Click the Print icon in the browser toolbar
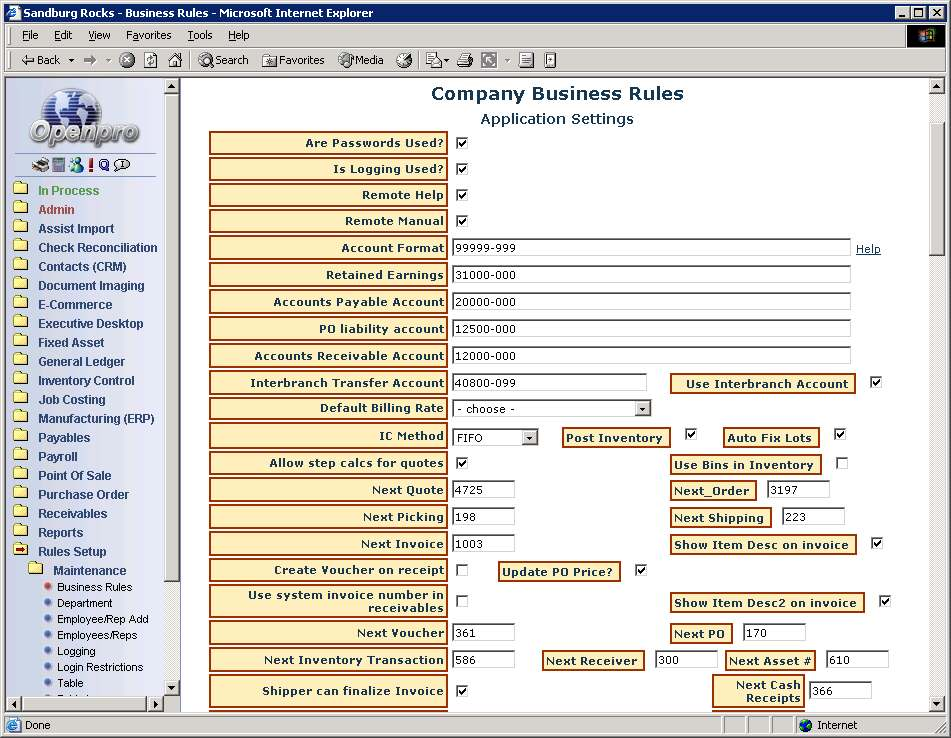Screen dimensions: 951x738 (464, 60)
